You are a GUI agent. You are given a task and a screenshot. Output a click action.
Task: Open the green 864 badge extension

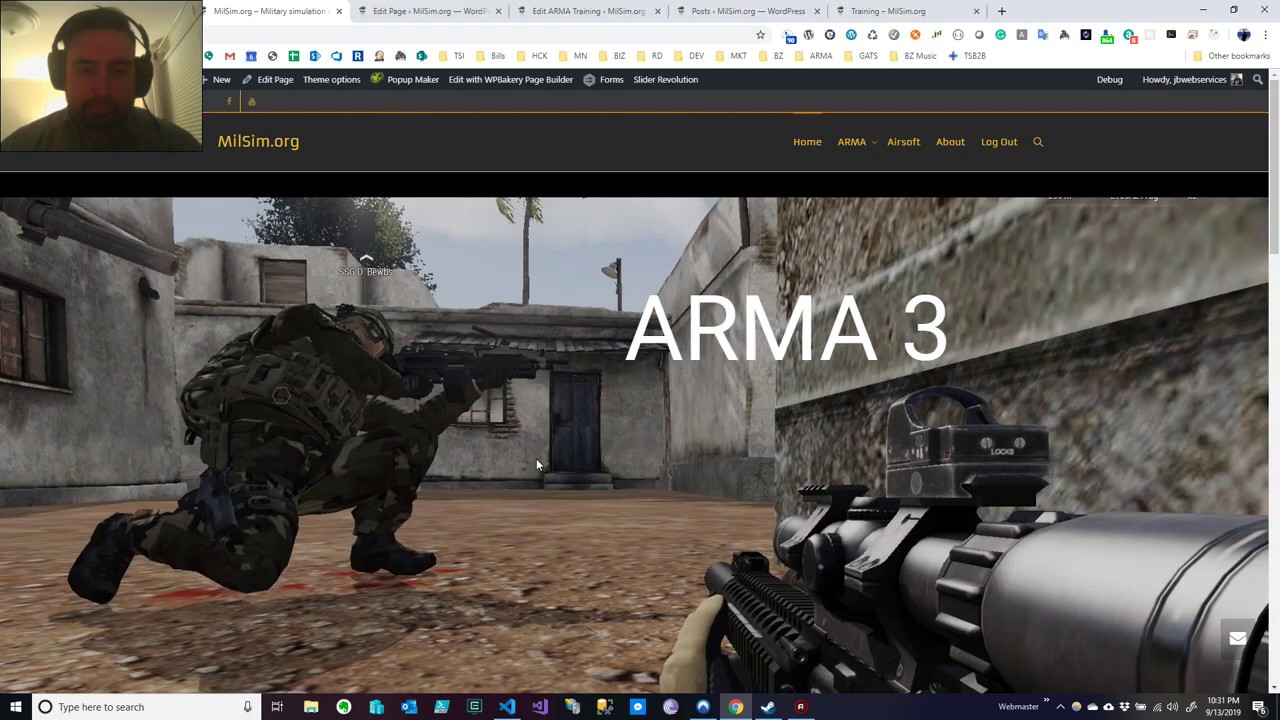1107,36
